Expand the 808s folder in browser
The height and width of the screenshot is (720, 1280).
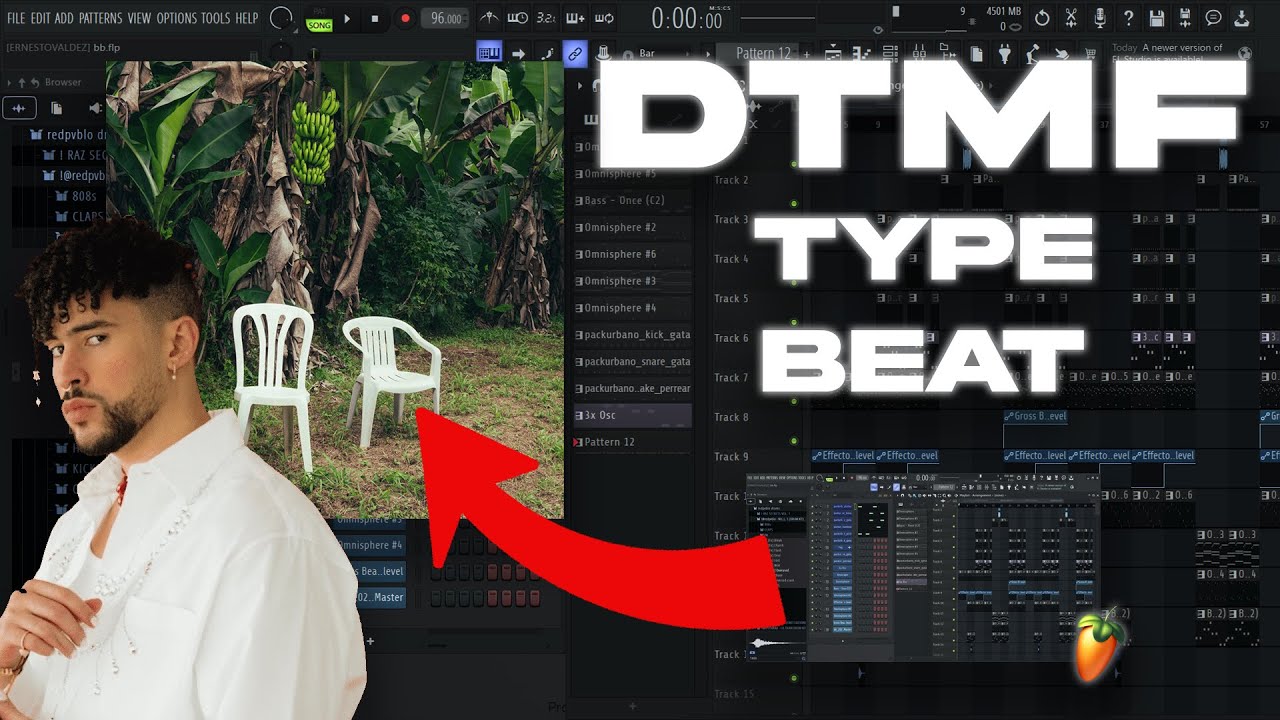[75, 196]
